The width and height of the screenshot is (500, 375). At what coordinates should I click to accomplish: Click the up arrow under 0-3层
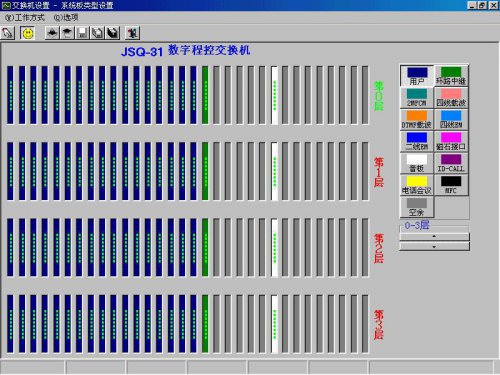[434, 236]
